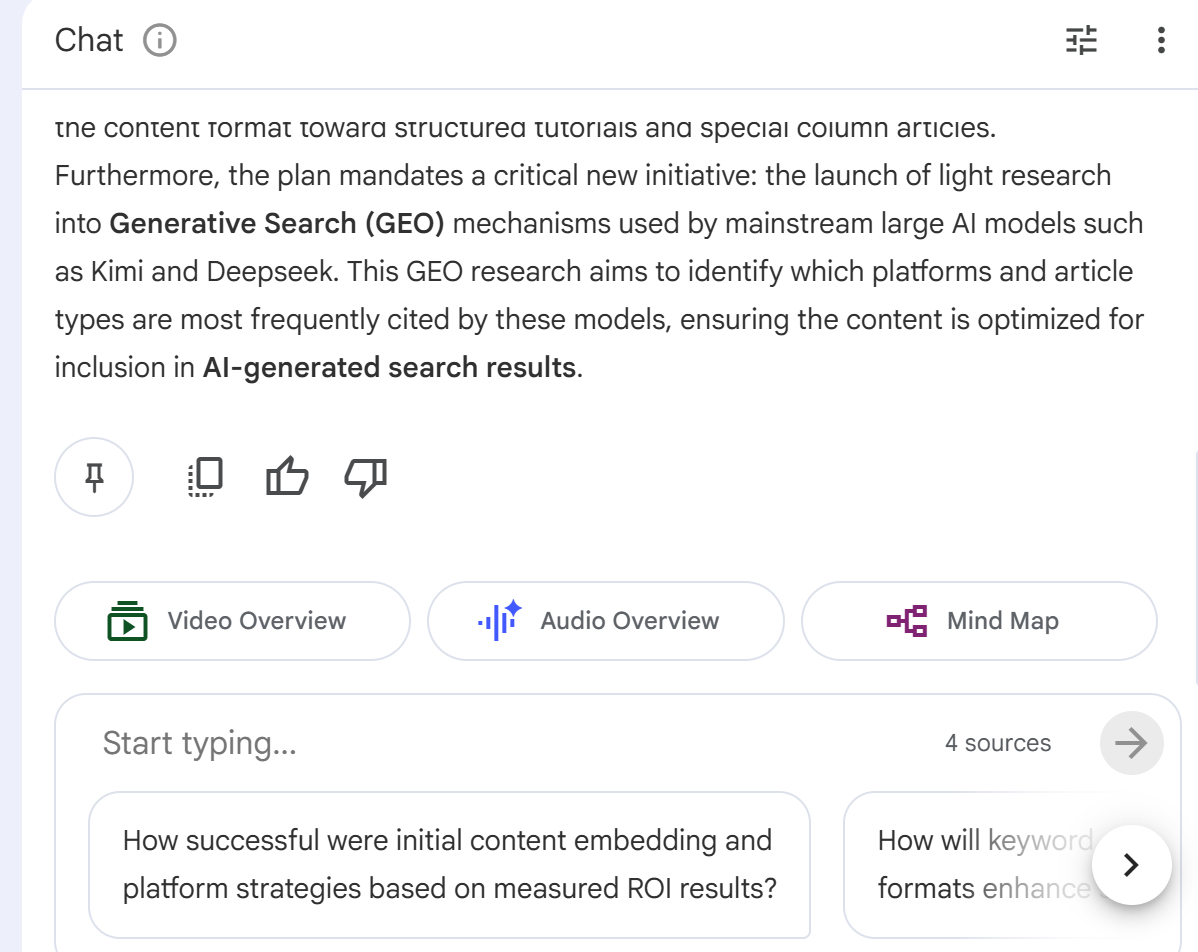Give the response a thumbs down
Viewport: 1198px width, 952px height.
(x=366, y=478)
